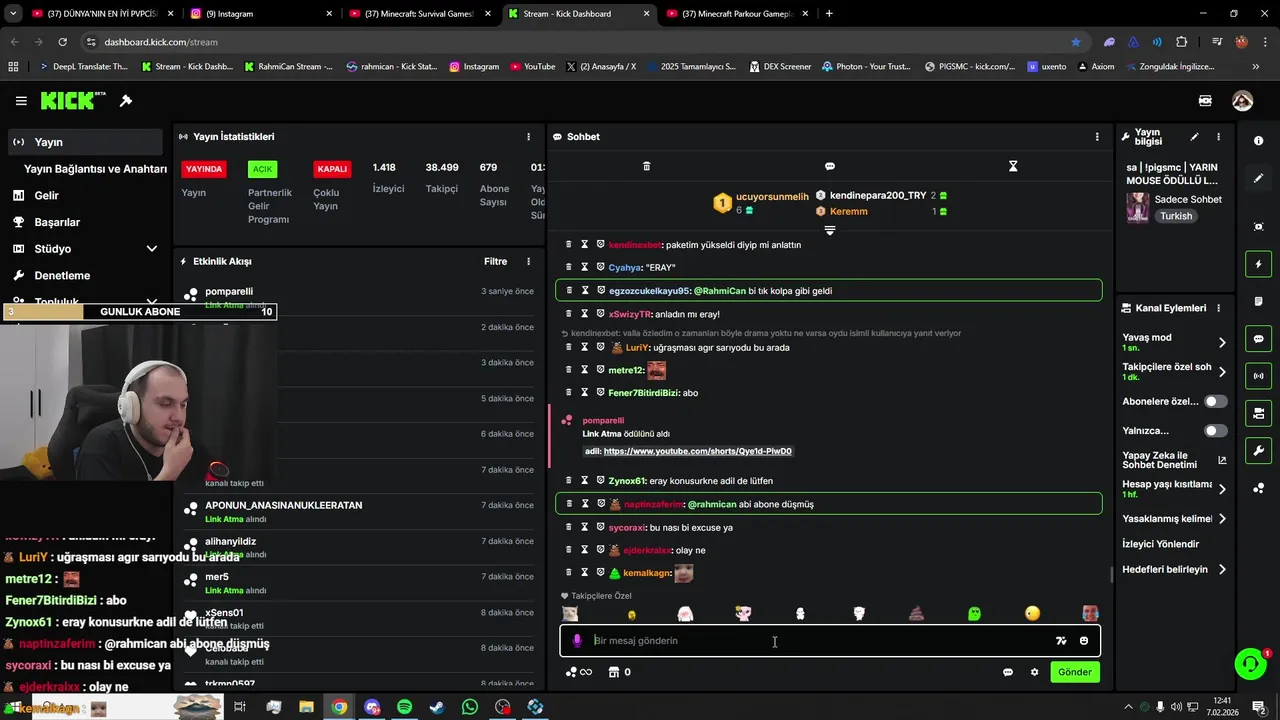The height and width of the screenshot is (720, 1280).
Task: Click the green ghost emote in the quick emote row
Action: [974, 613]
